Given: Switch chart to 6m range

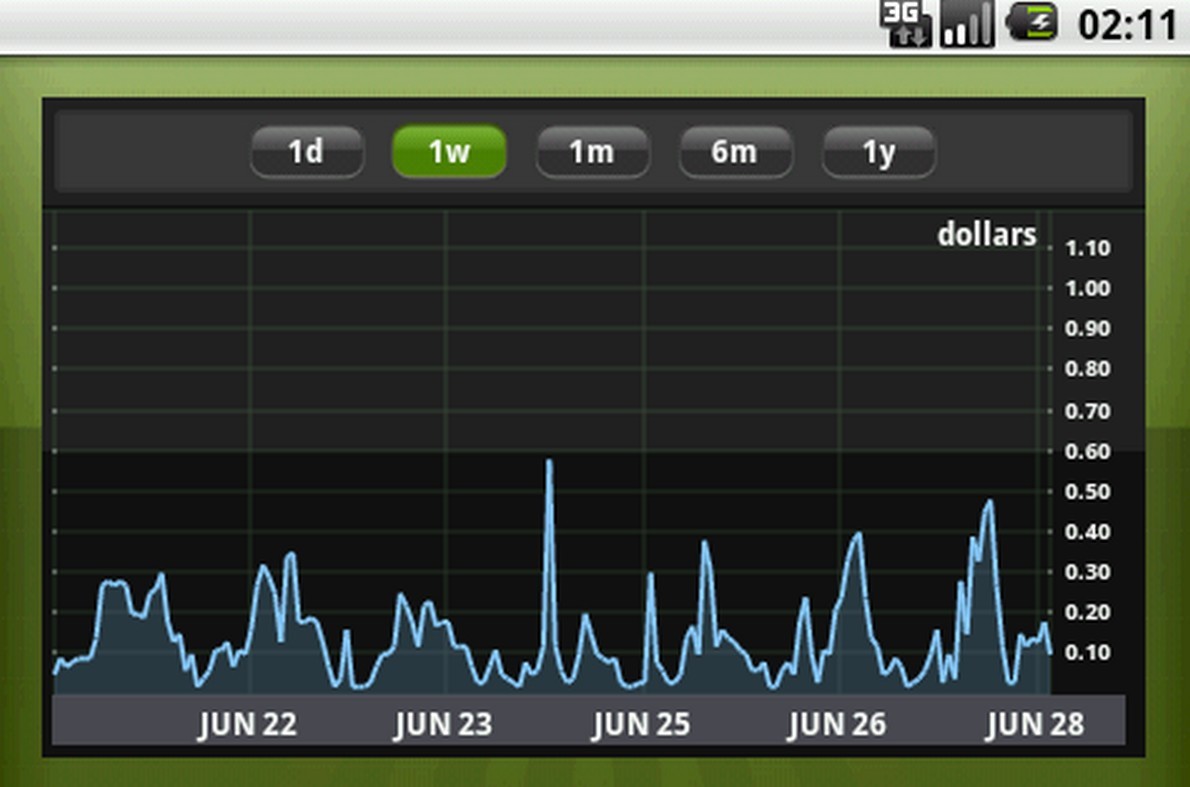Looking at the screenshot, I should pos(735,152).
